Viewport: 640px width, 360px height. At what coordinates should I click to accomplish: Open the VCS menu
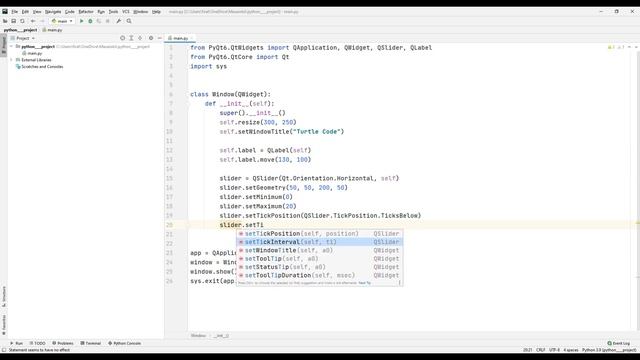pyautogui.click(x=126, y=12)
